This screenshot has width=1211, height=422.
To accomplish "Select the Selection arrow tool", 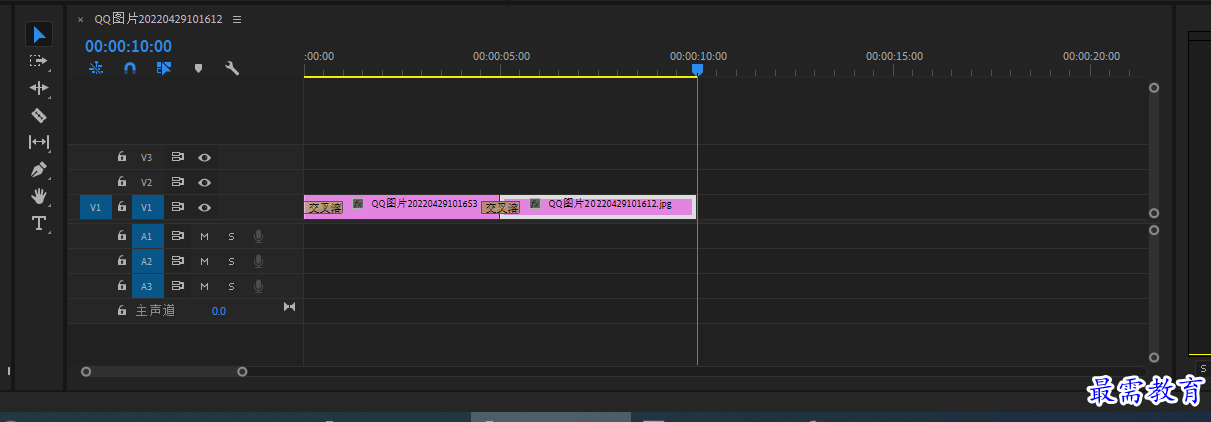I will [39, 35].
